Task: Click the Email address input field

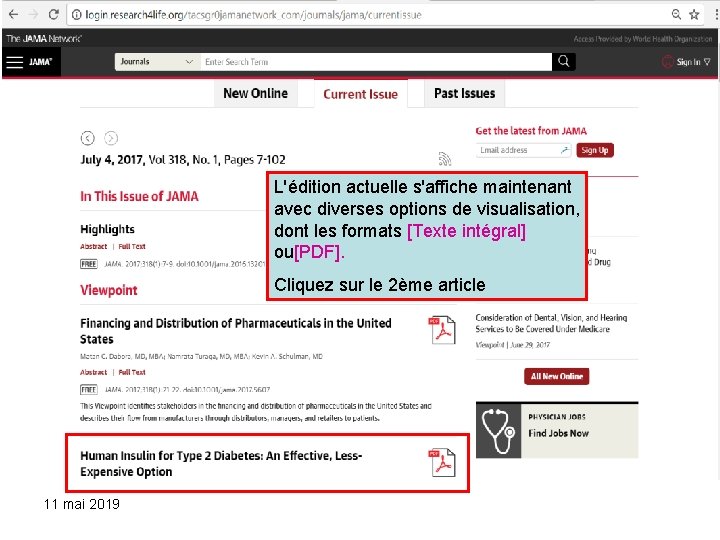Action: [x=523, y=150]
